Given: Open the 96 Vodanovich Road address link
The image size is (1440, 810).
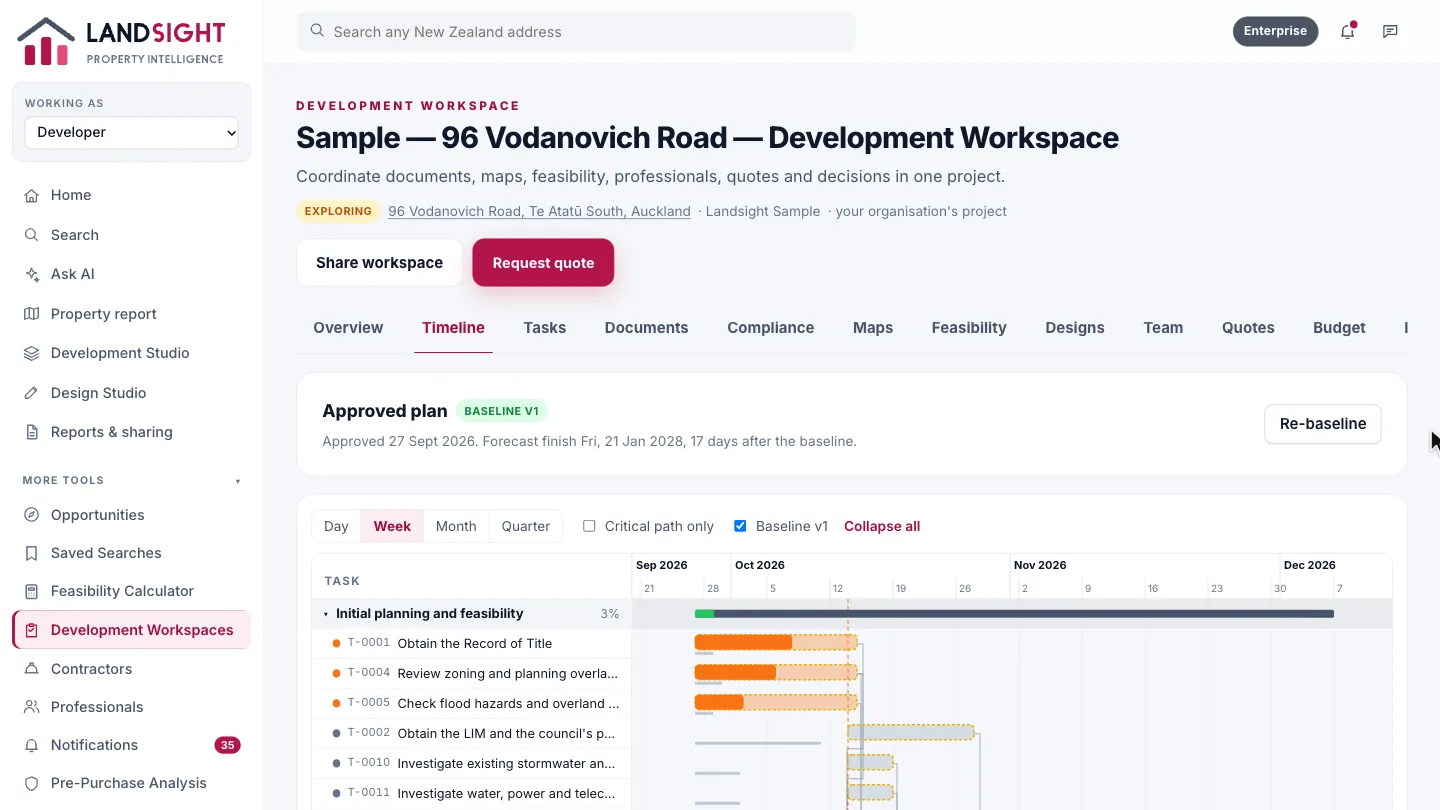Looking at the screenshot, I should (x=540, y=211).
